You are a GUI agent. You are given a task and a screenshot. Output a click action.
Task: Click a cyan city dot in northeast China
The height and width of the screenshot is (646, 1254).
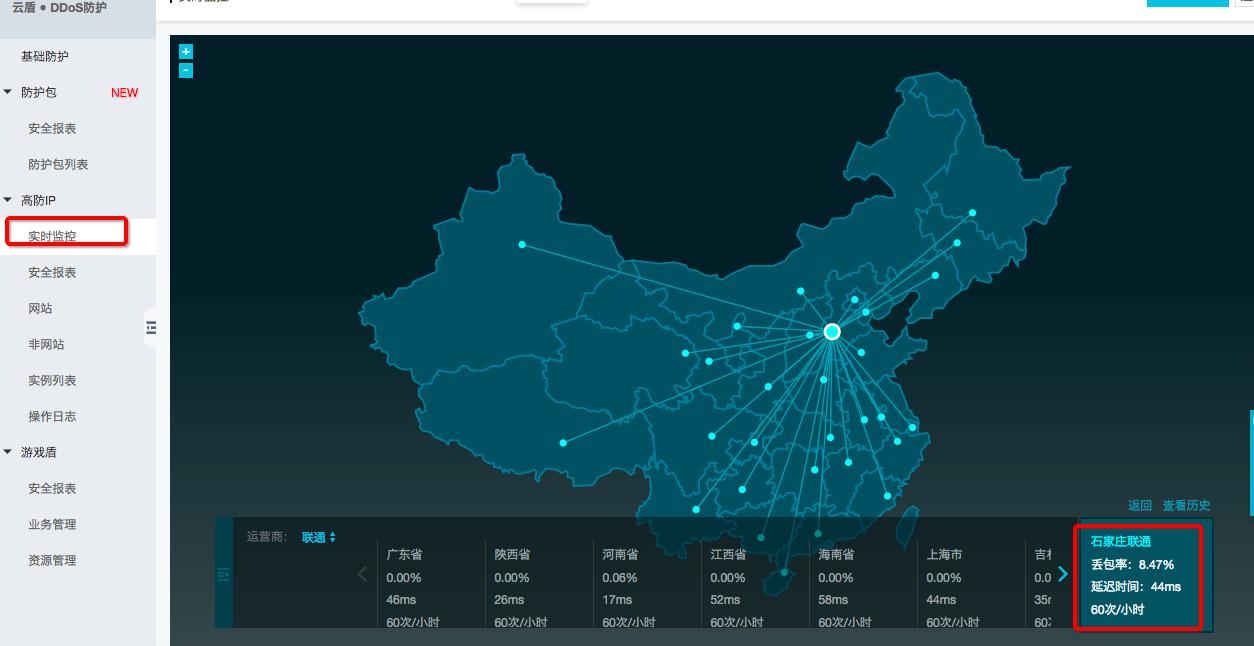[x=970, y=213]
